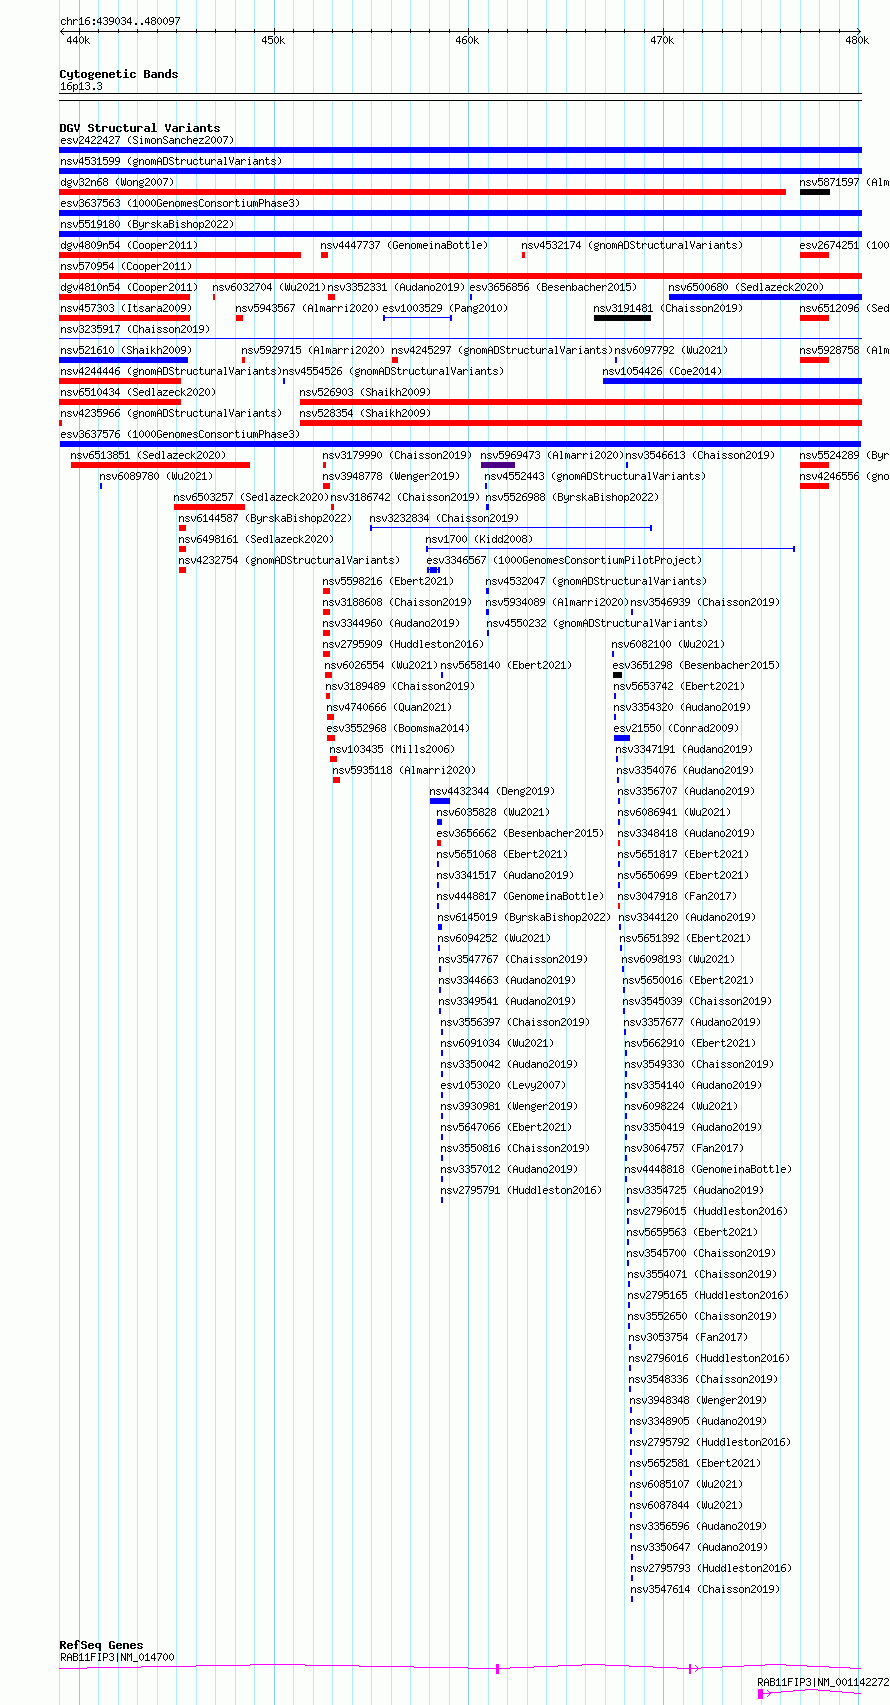The width and height of the screenshot is (890, 1705).
Task: Select nsv2795791 (Huddleston2016) label
Action: click(x=522, y=1191)
